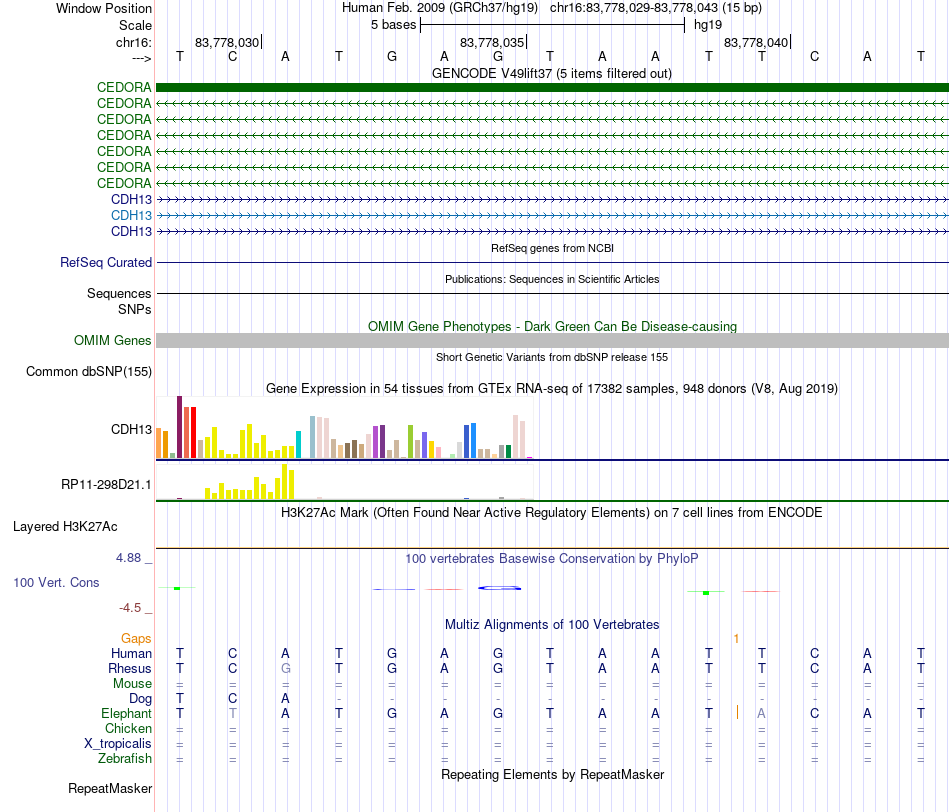Viewport: 950px width, 812px height.
Task: Click the OMIM Genes track label
Action: [x=112, y=341]
